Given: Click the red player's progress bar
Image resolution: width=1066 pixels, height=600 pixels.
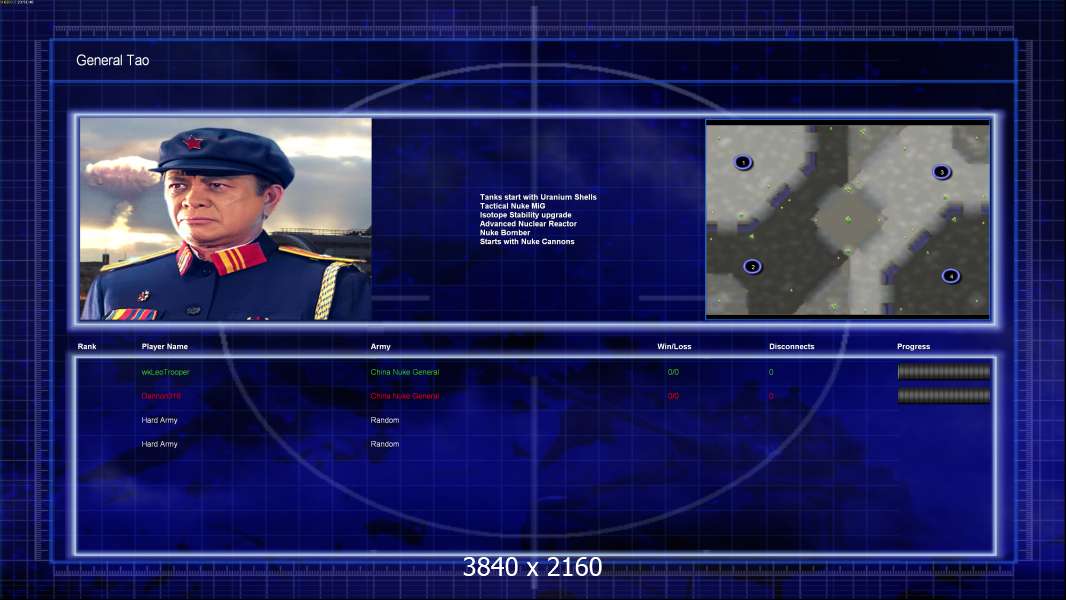Looking at the screenshot, I should click(944, 395).
